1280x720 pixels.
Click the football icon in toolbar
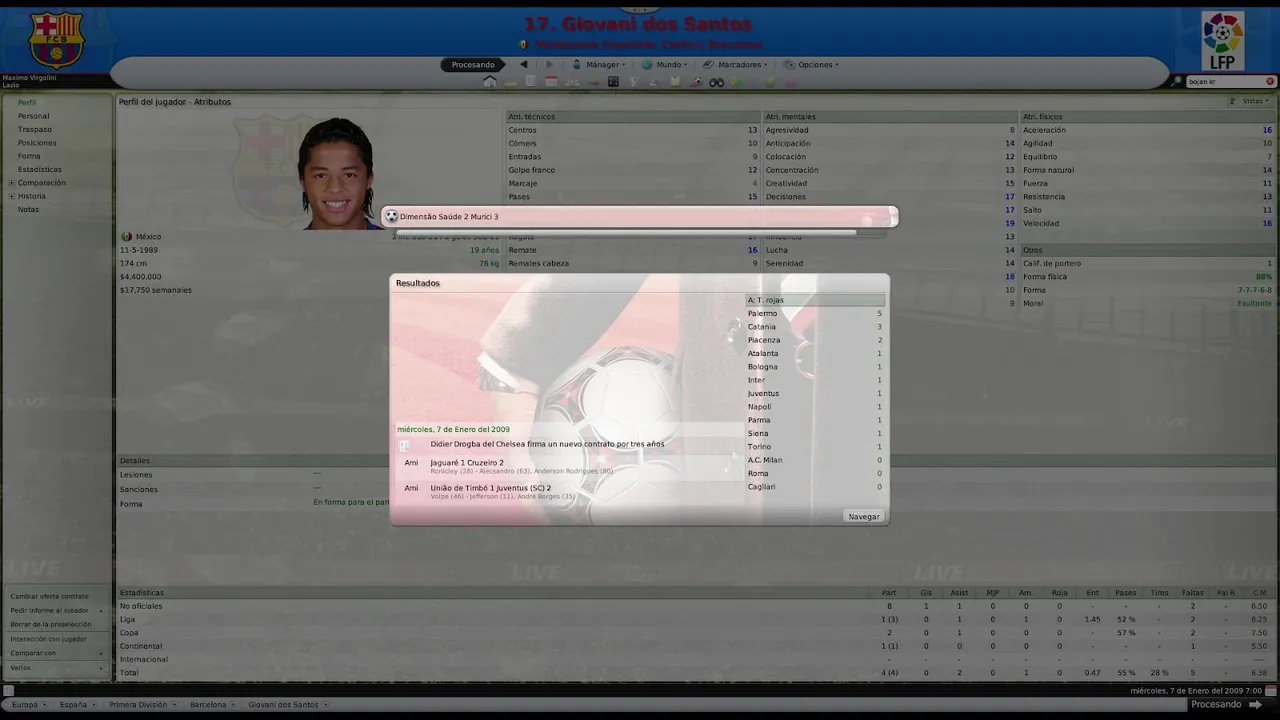(697, 82)
